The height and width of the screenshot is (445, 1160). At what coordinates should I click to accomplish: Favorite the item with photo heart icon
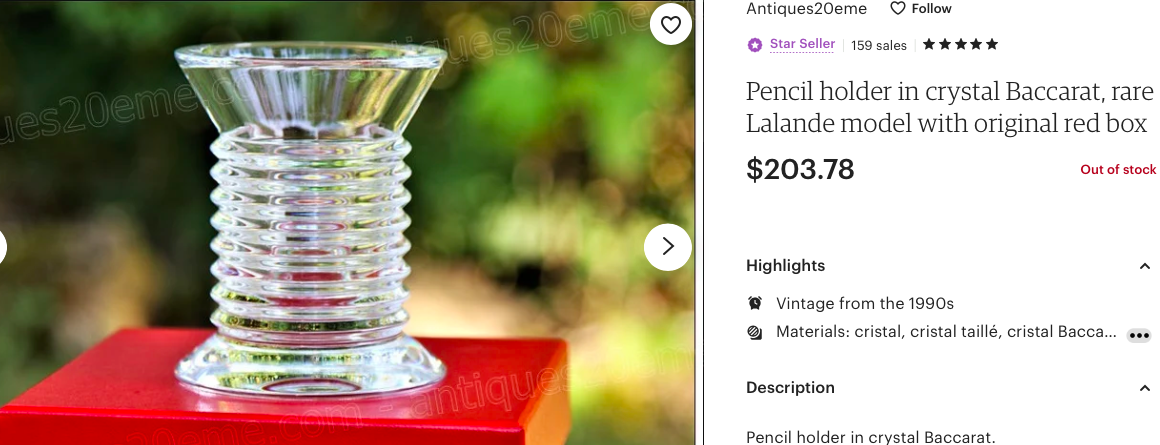670,25
